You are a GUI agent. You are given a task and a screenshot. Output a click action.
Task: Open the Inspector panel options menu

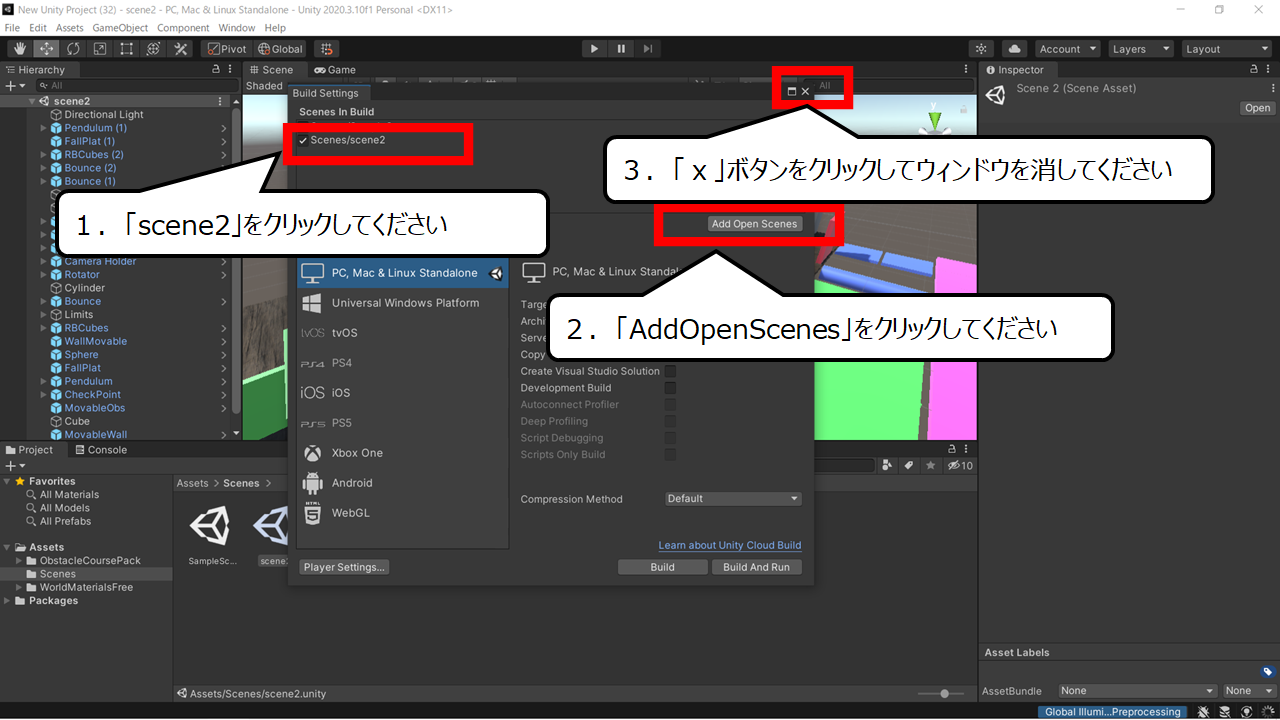coord(1270,70)
